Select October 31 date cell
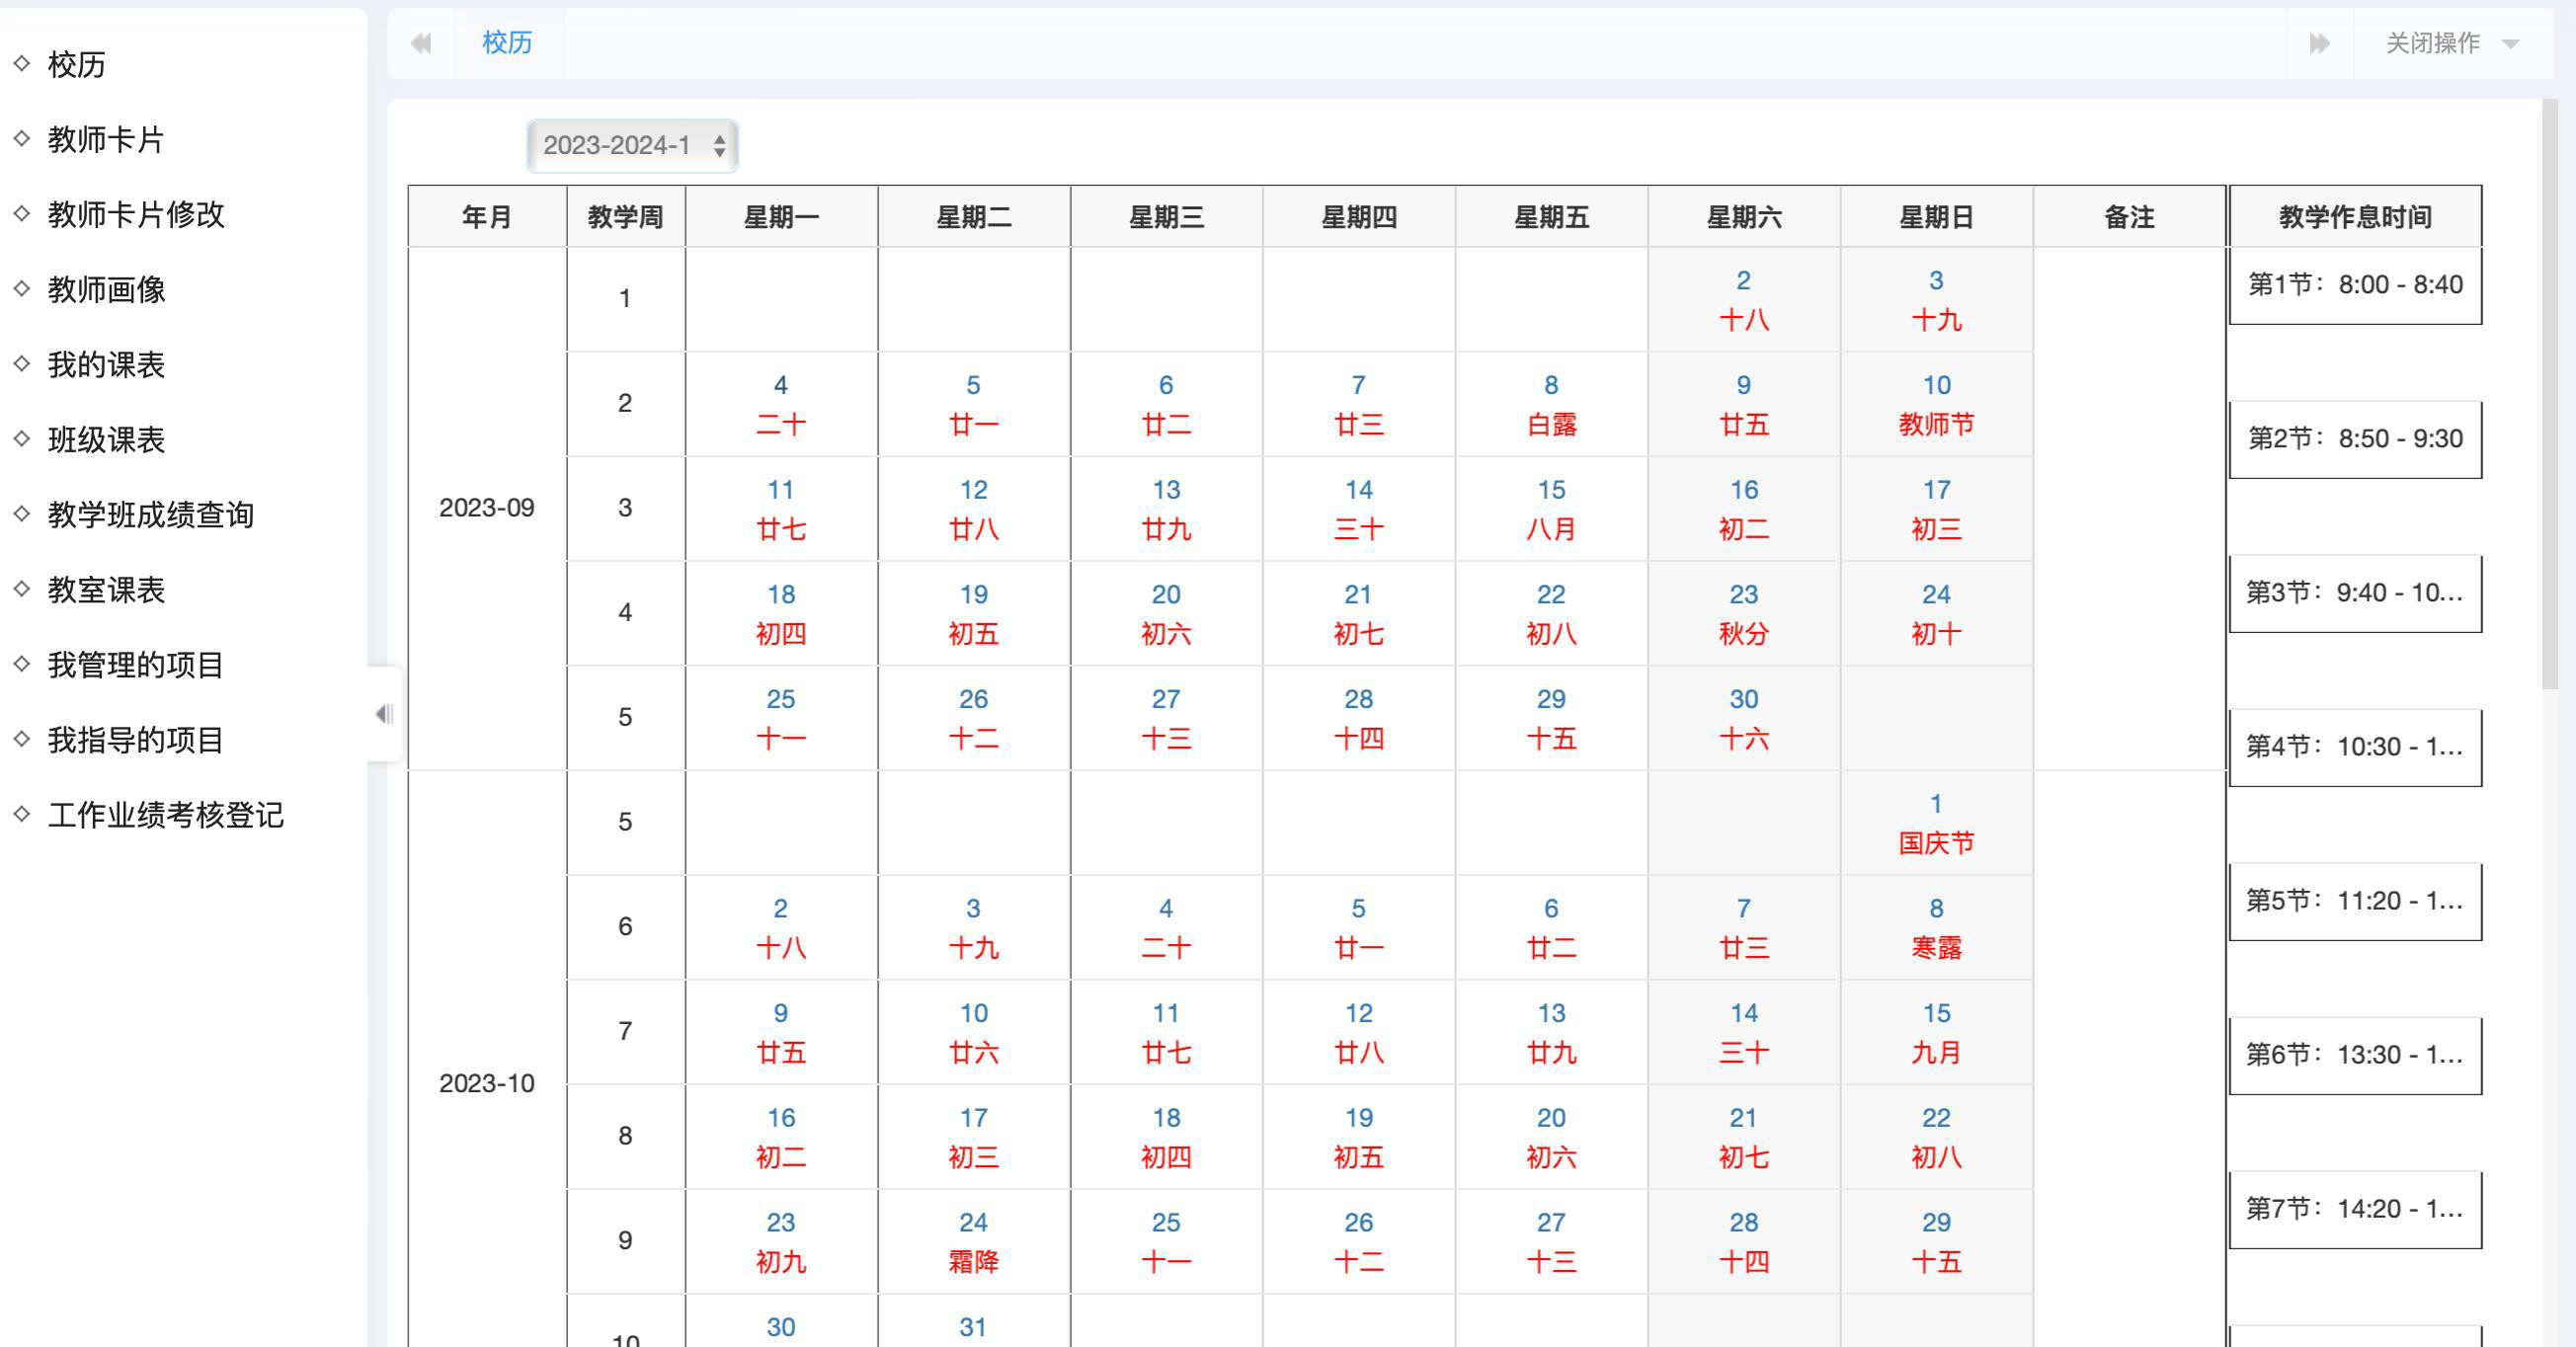The width and height of the screenshot is (2576, 1347). click(x=973, y=1321)
